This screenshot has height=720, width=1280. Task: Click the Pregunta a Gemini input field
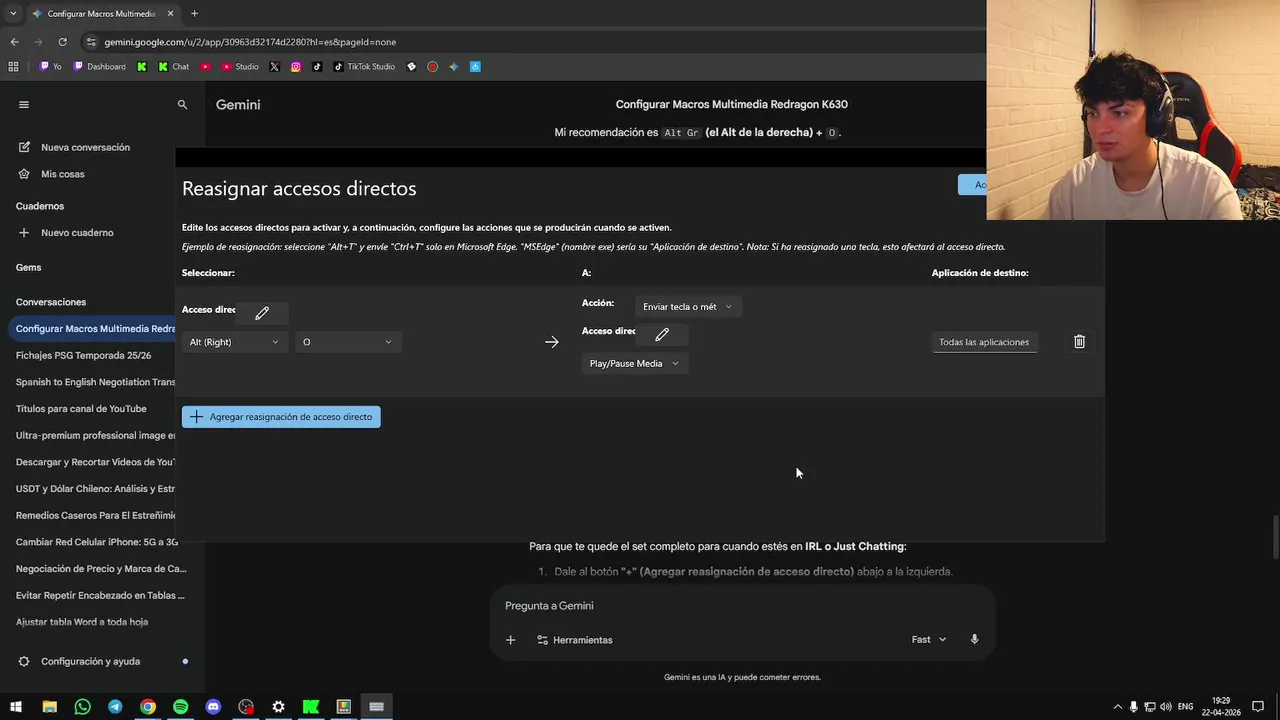[x=742, y=606]
